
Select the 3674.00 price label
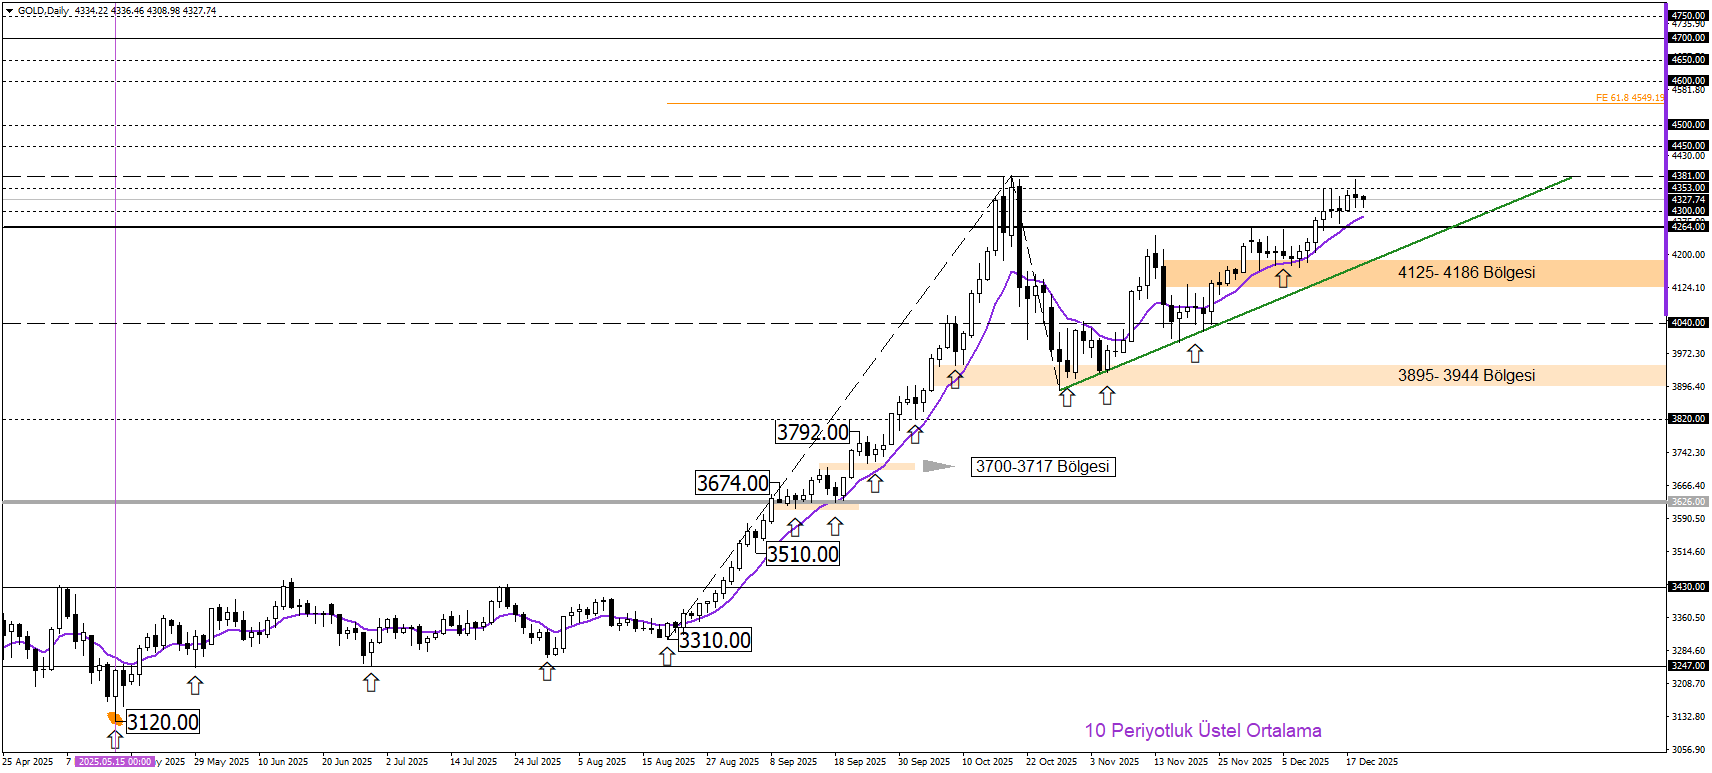coord(733,483)
